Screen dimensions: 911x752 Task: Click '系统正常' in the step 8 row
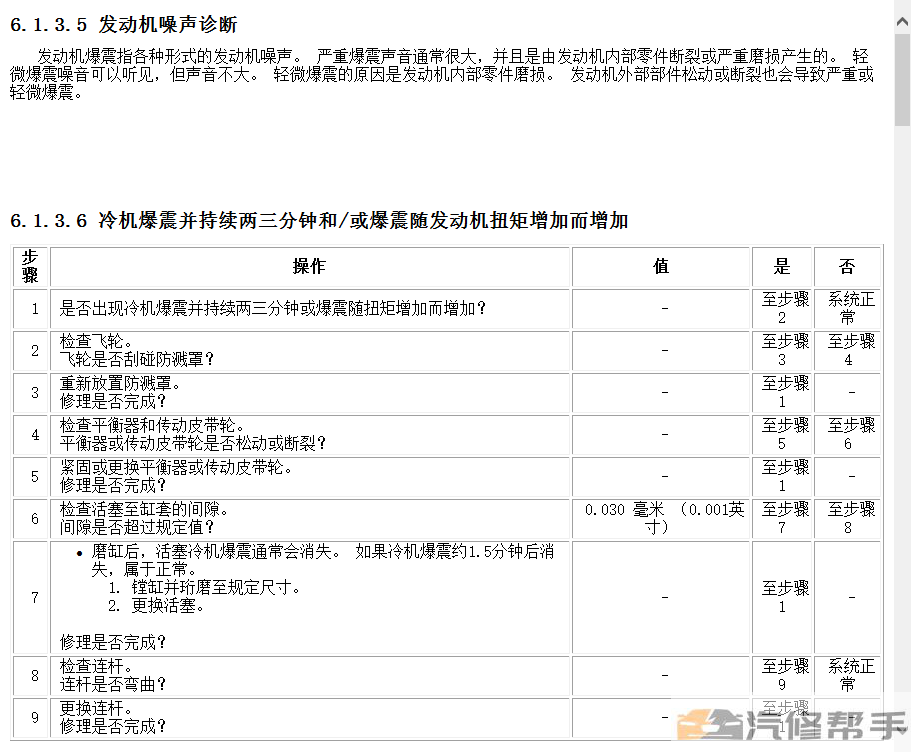pos(851,675)
